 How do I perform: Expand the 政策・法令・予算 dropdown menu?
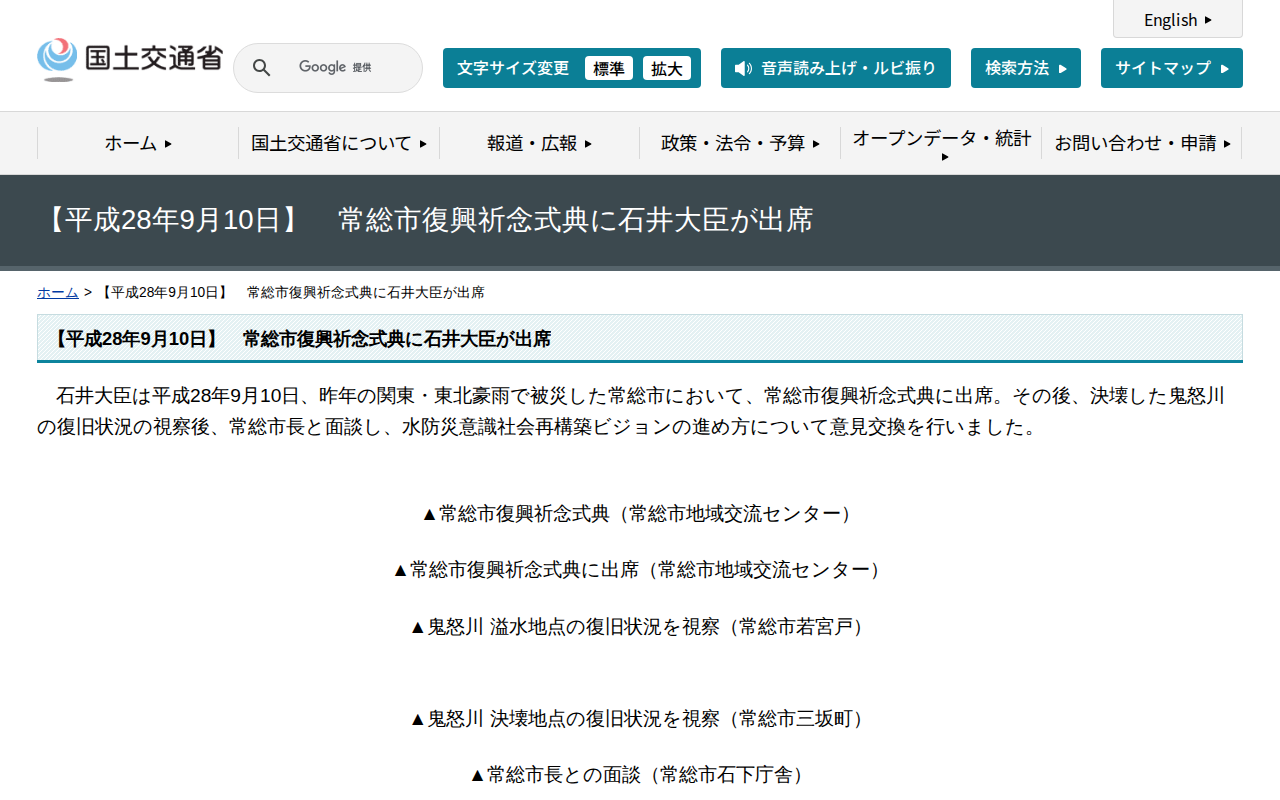[x=739, y=143]
